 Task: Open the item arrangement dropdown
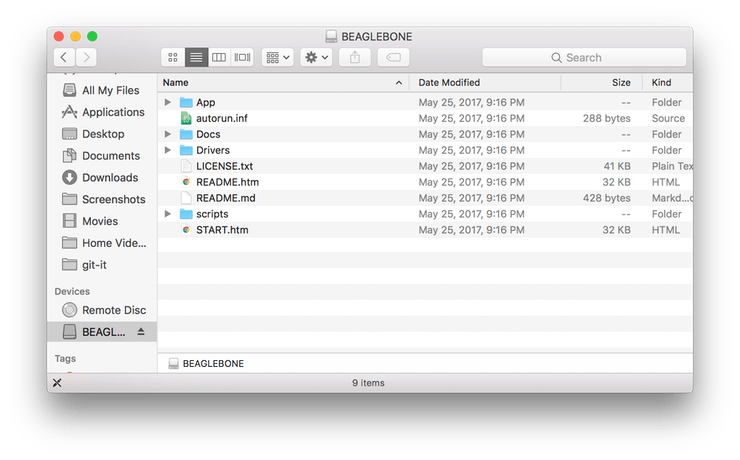[x=278, y=58]
